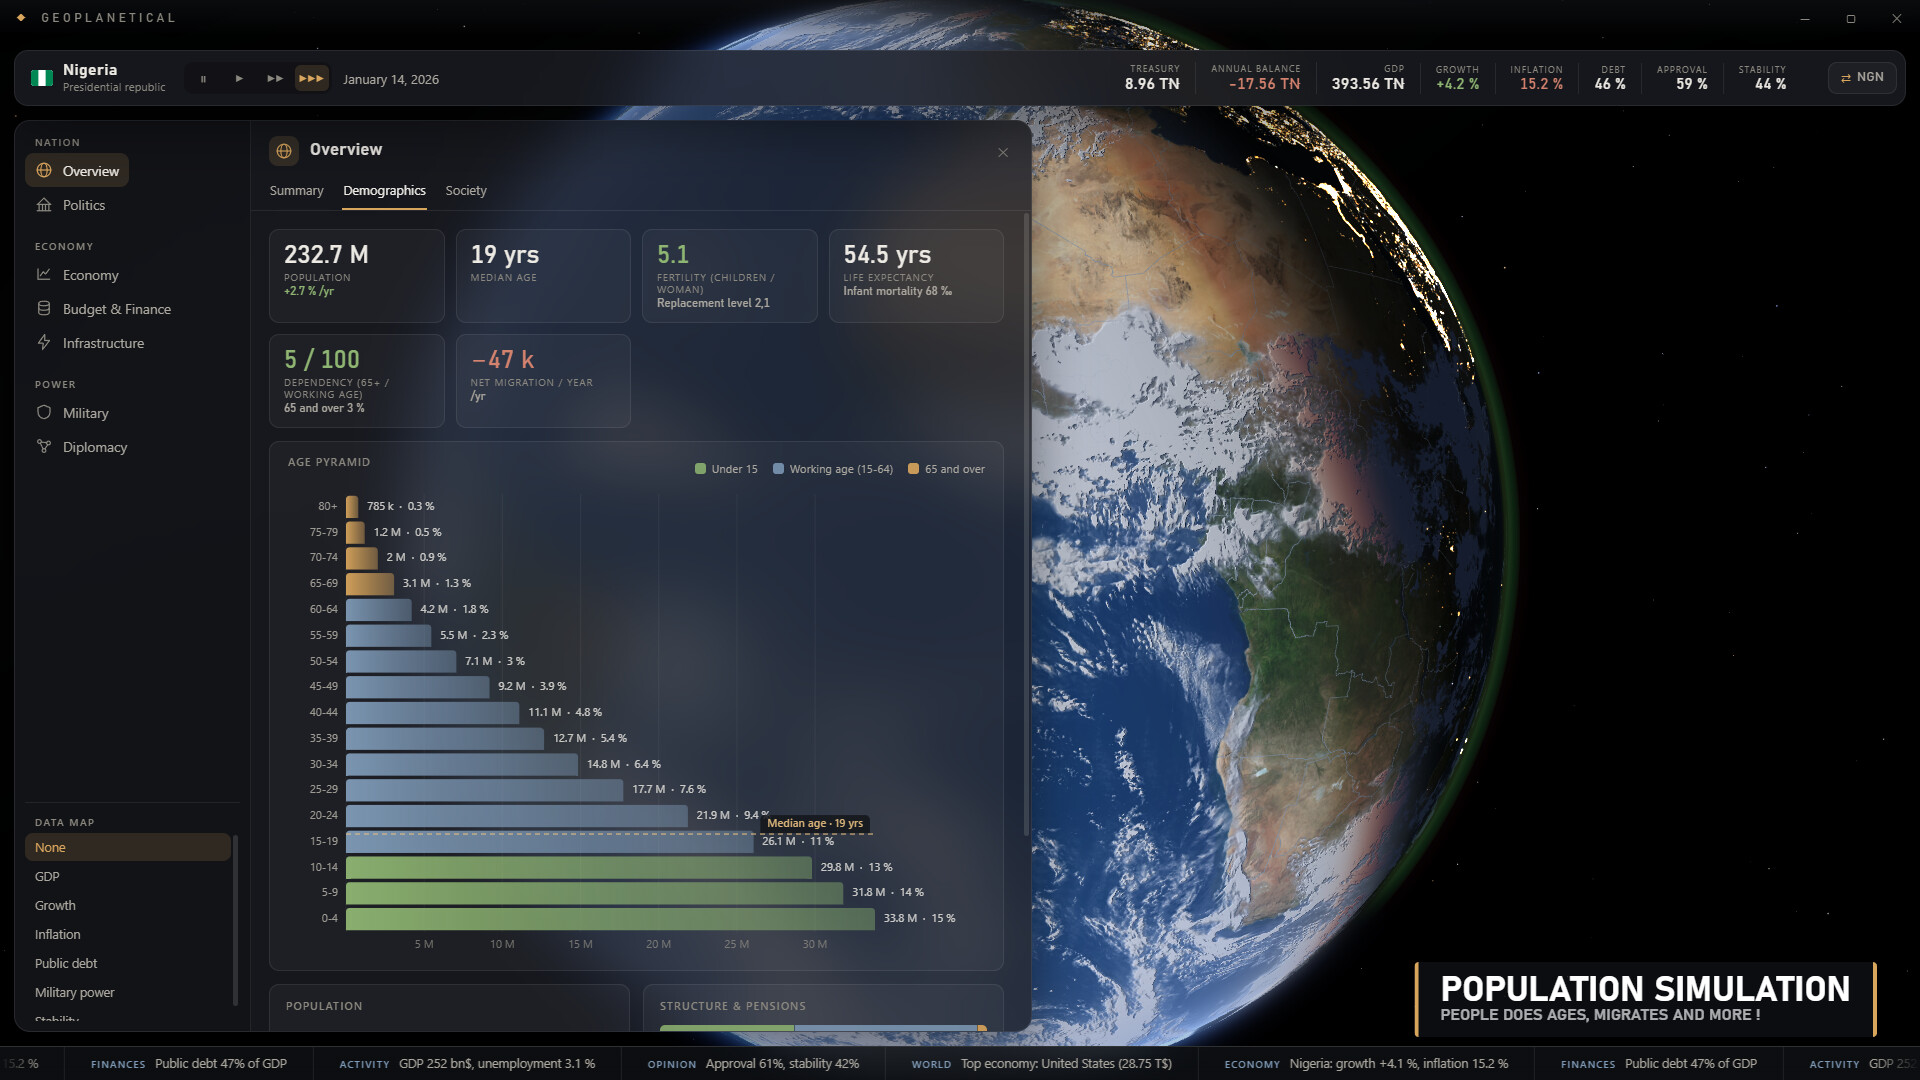
Task: Click the 80+ age group bar
Action: pos(352,507)
